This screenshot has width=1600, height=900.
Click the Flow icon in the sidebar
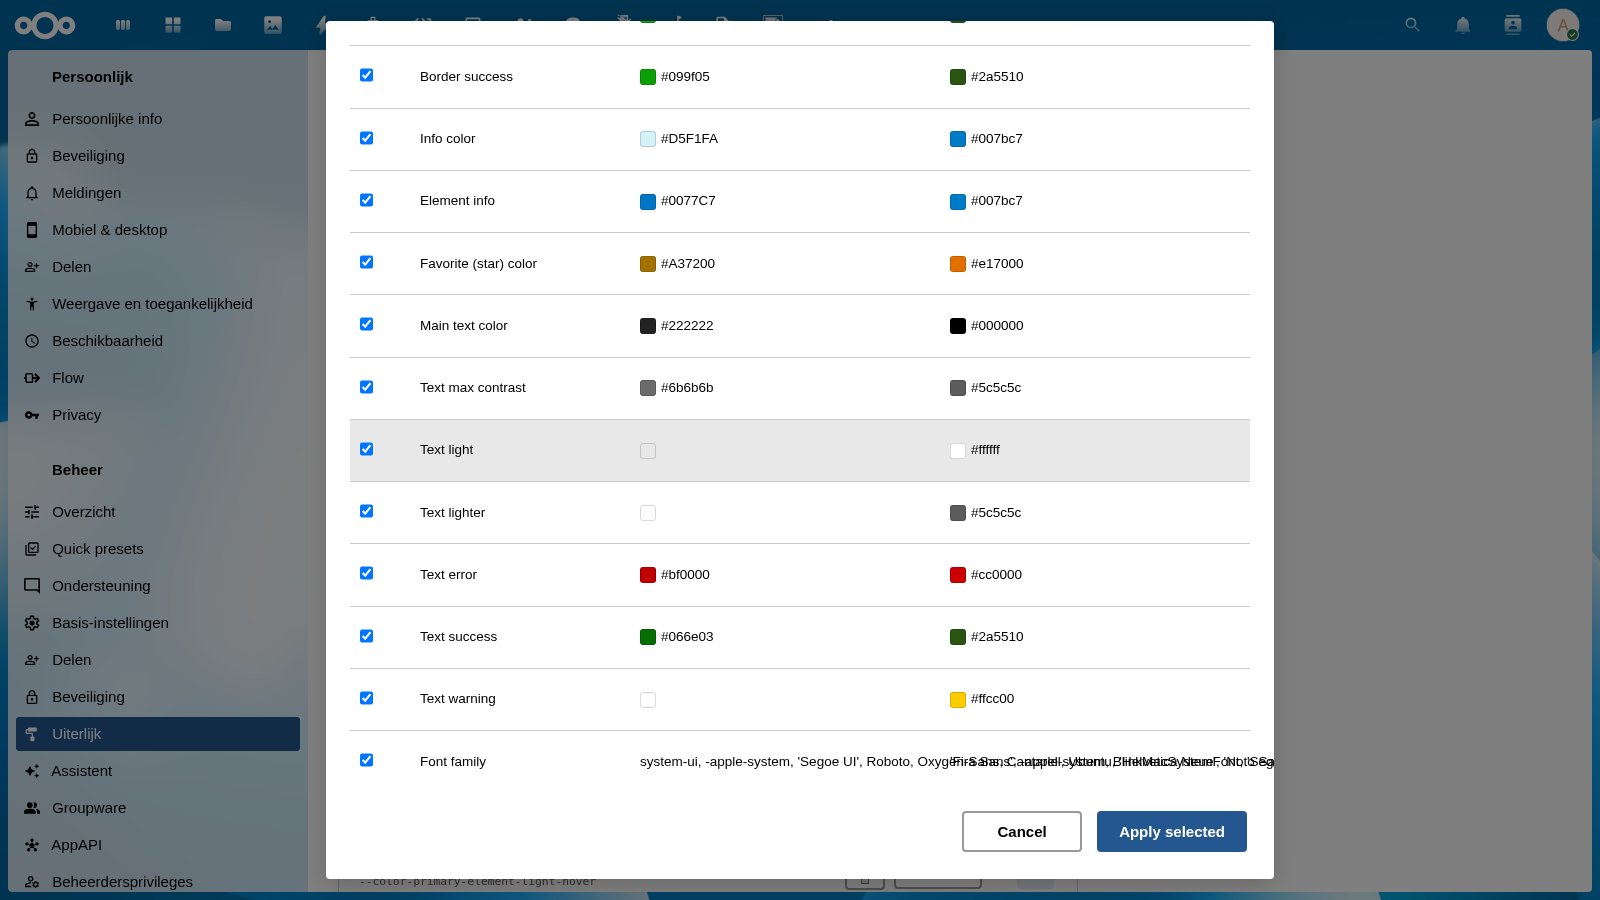tap(32, 378)
